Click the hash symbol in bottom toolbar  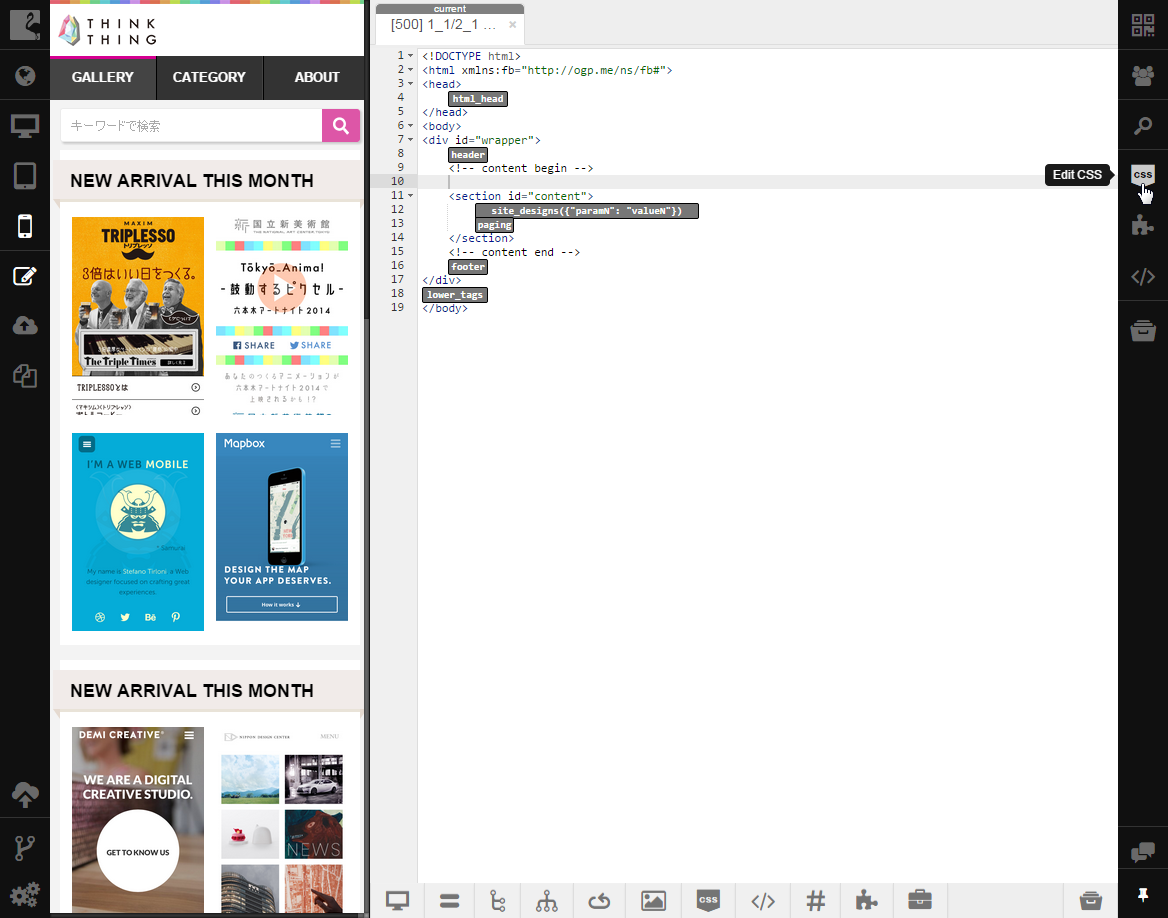pos(816,901)
